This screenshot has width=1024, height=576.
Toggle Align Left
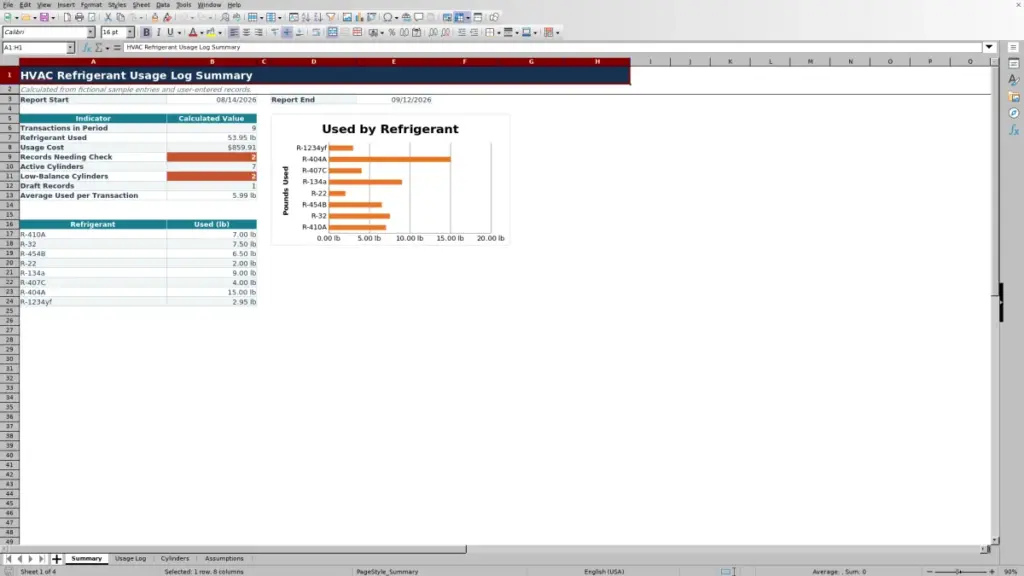234,32
